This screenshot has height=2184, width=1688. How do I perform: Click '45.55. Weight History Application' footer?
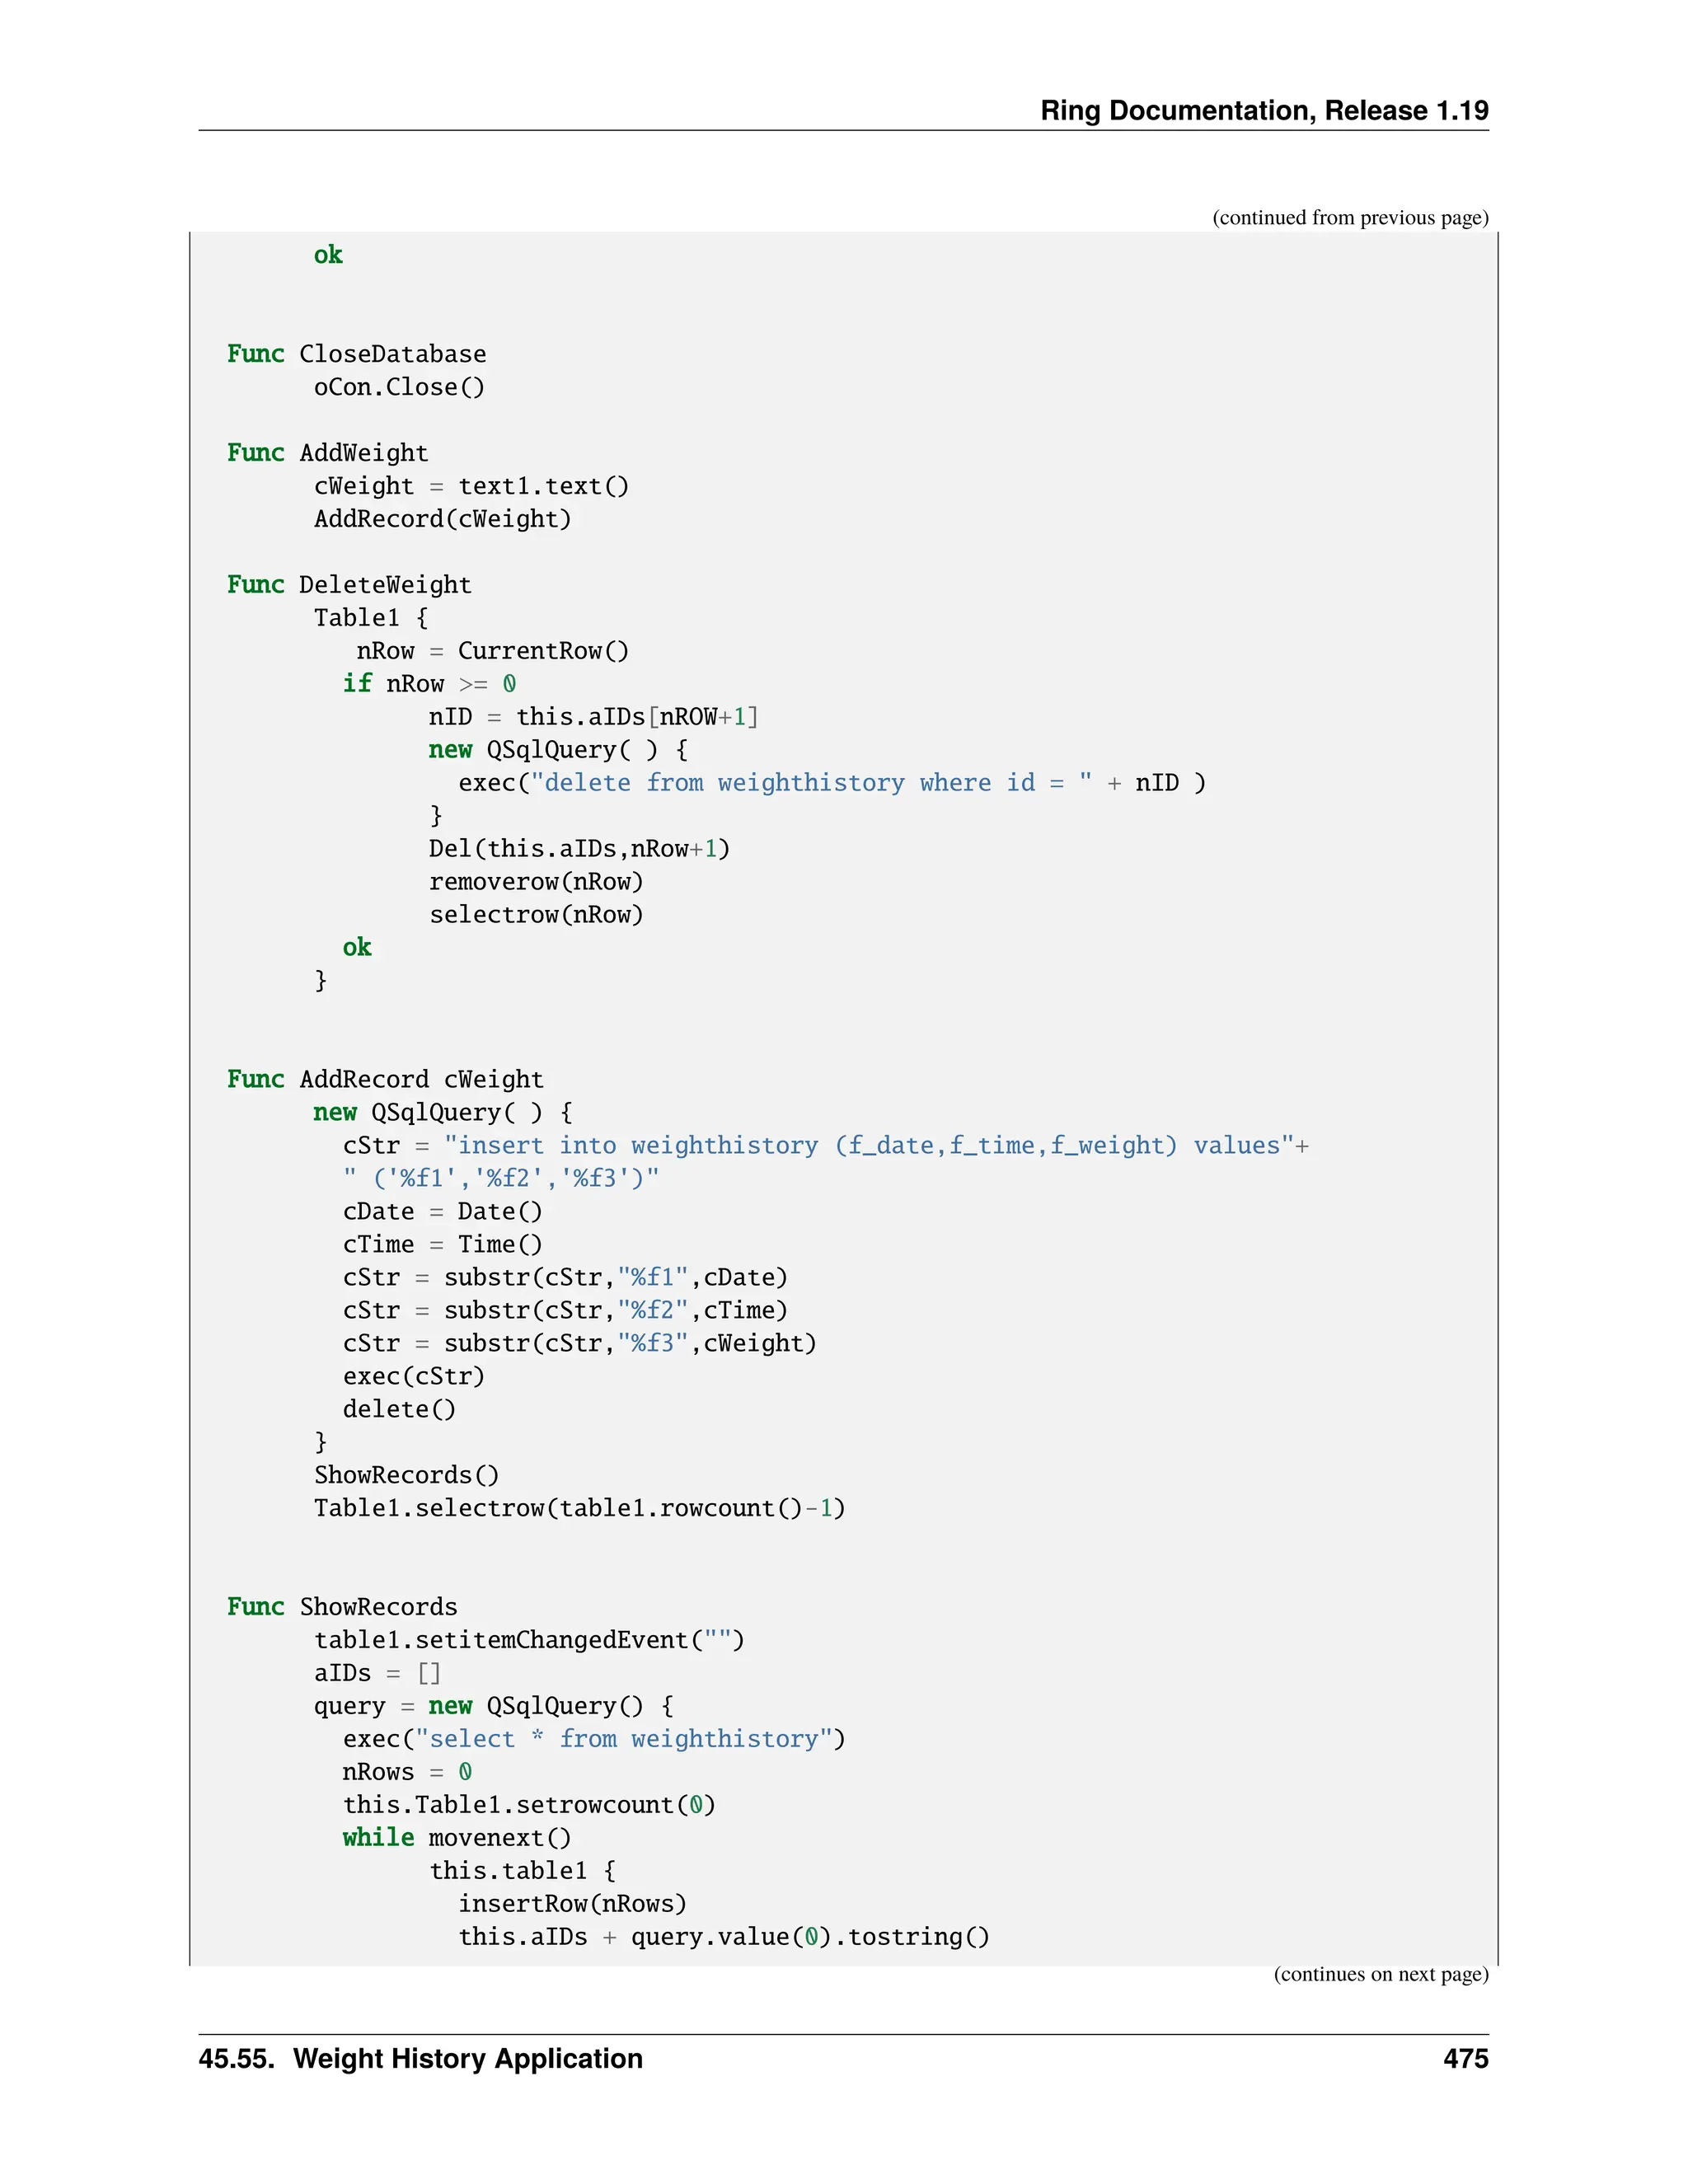(421, 2059)
